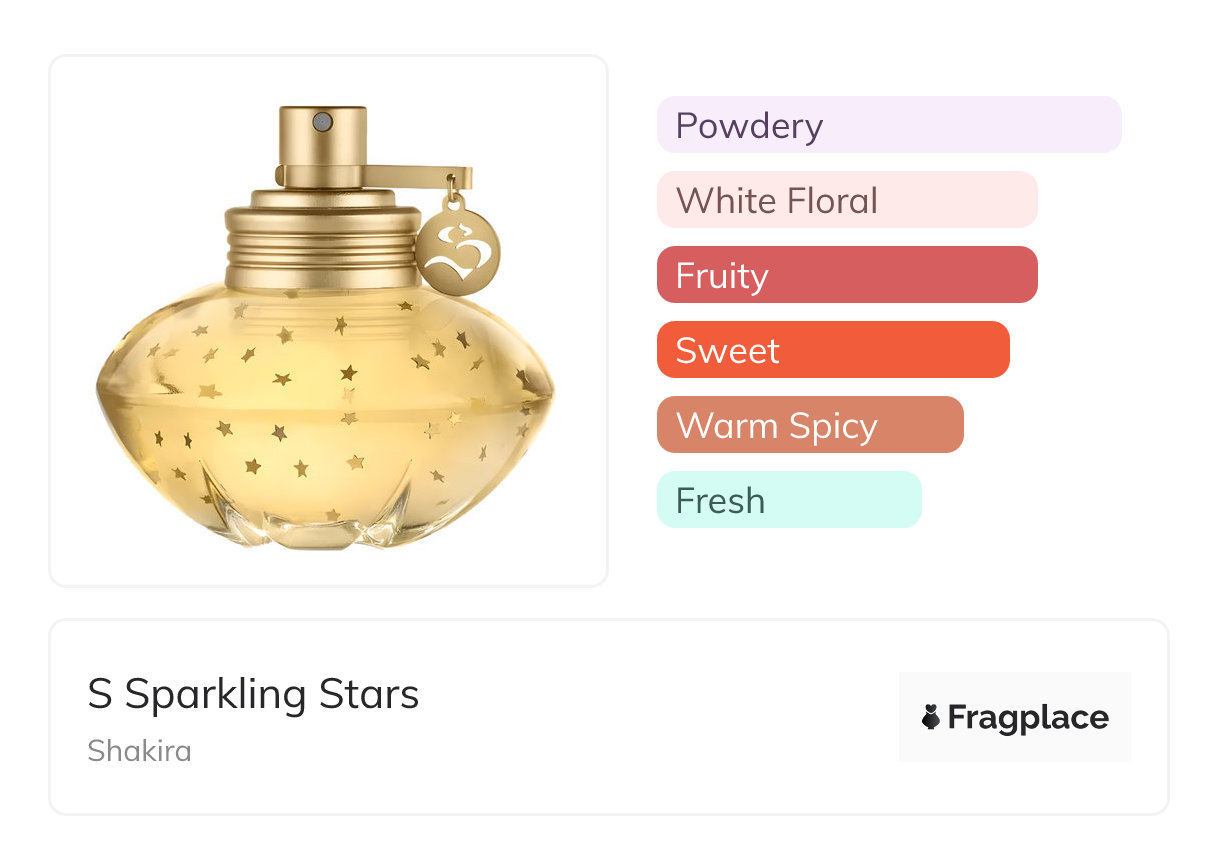Select the Powdery accord bar
Screen dimensions: 1218x864
(889, 125)
